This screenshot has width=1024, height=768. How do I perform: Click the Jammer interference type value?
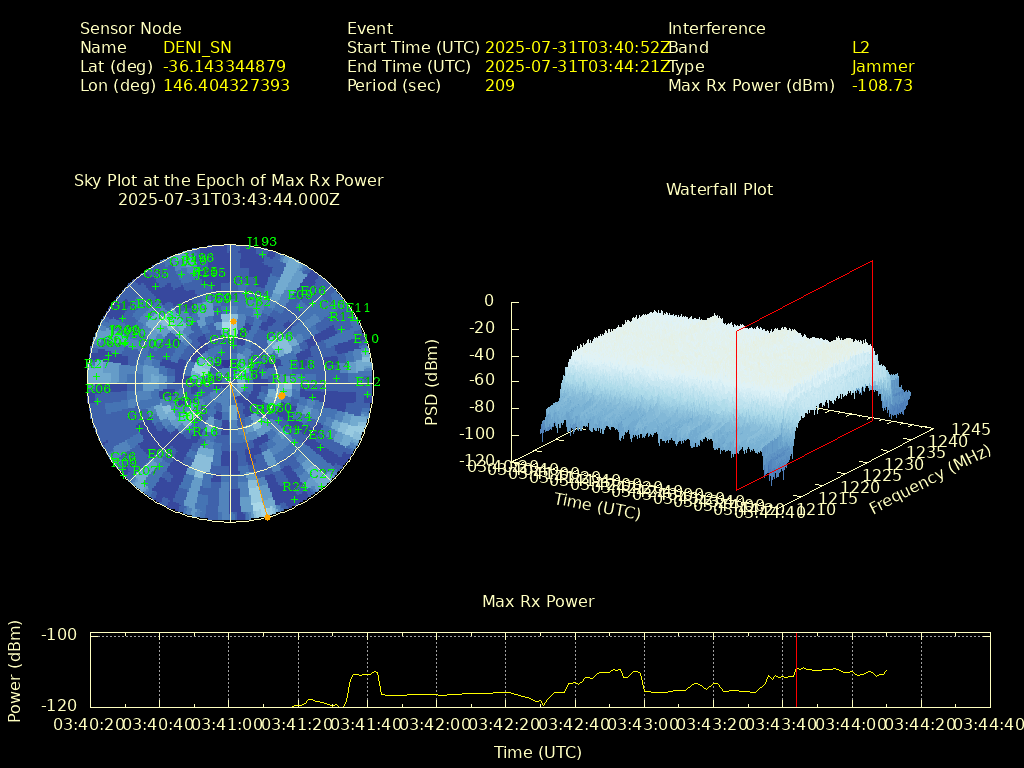pos(883,66)
